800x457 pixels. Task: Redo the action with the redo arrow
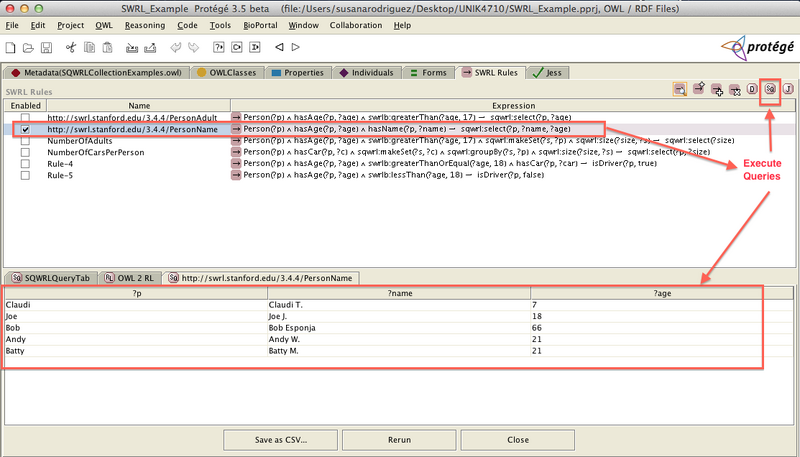[x=193, y=47]
